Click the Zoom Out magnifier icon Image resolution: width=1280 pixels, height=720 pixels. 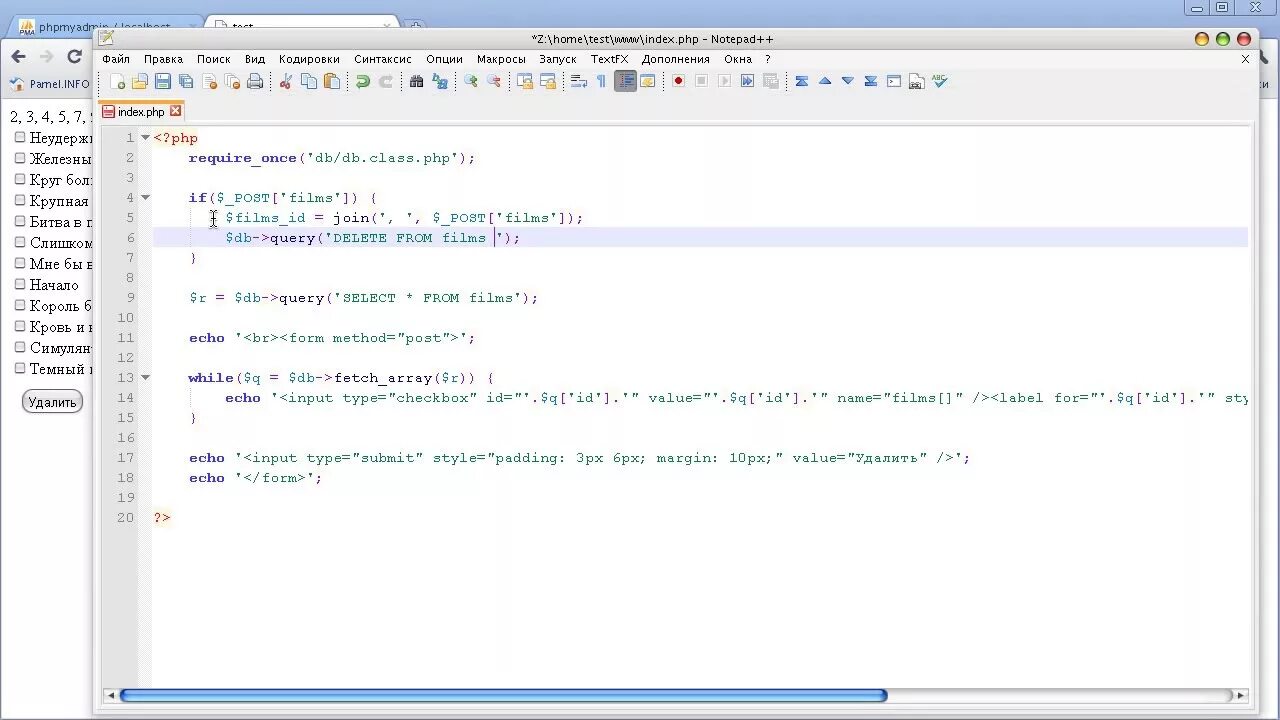pyautogui.click(x=494, y=82)
